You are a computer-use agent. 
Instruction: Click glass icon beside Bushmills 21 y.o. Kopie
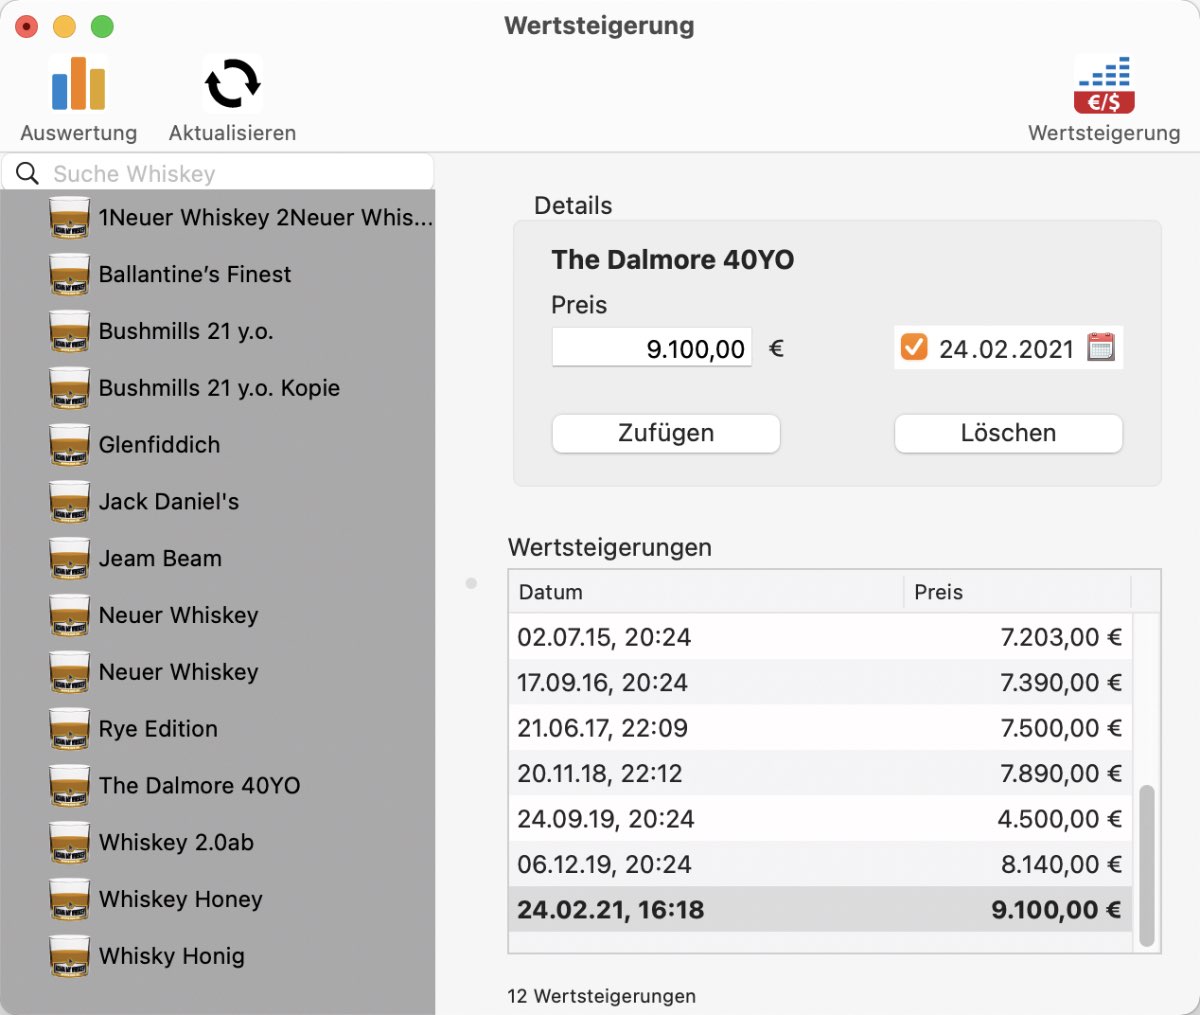click(x=70, y=388)
